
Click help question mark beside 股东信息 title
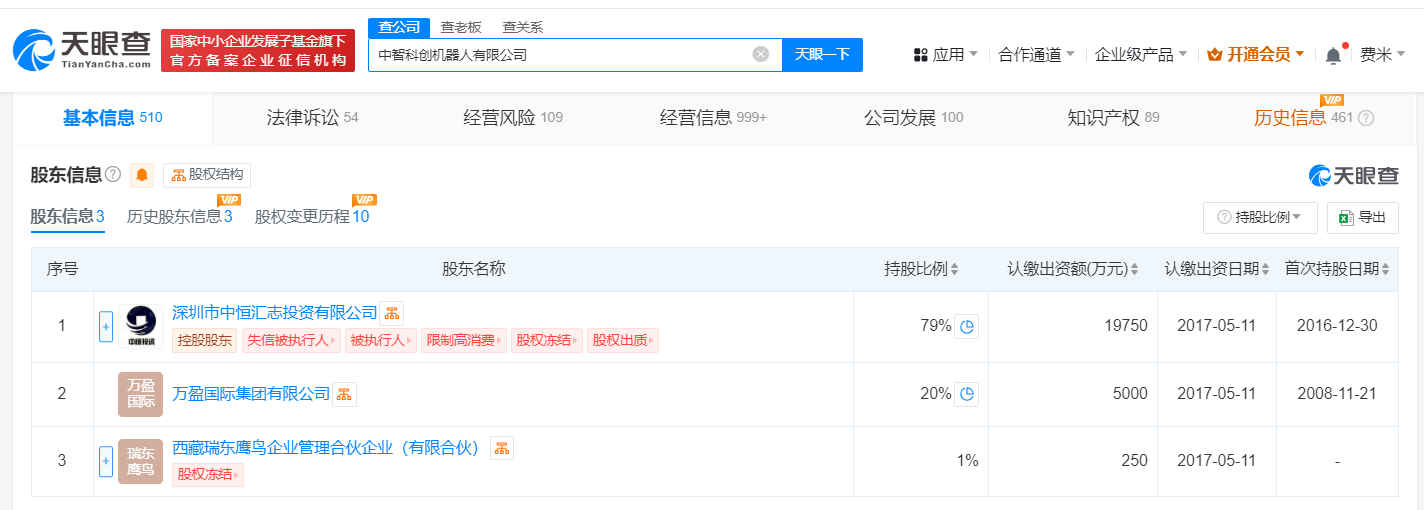(x=113, y=175)
